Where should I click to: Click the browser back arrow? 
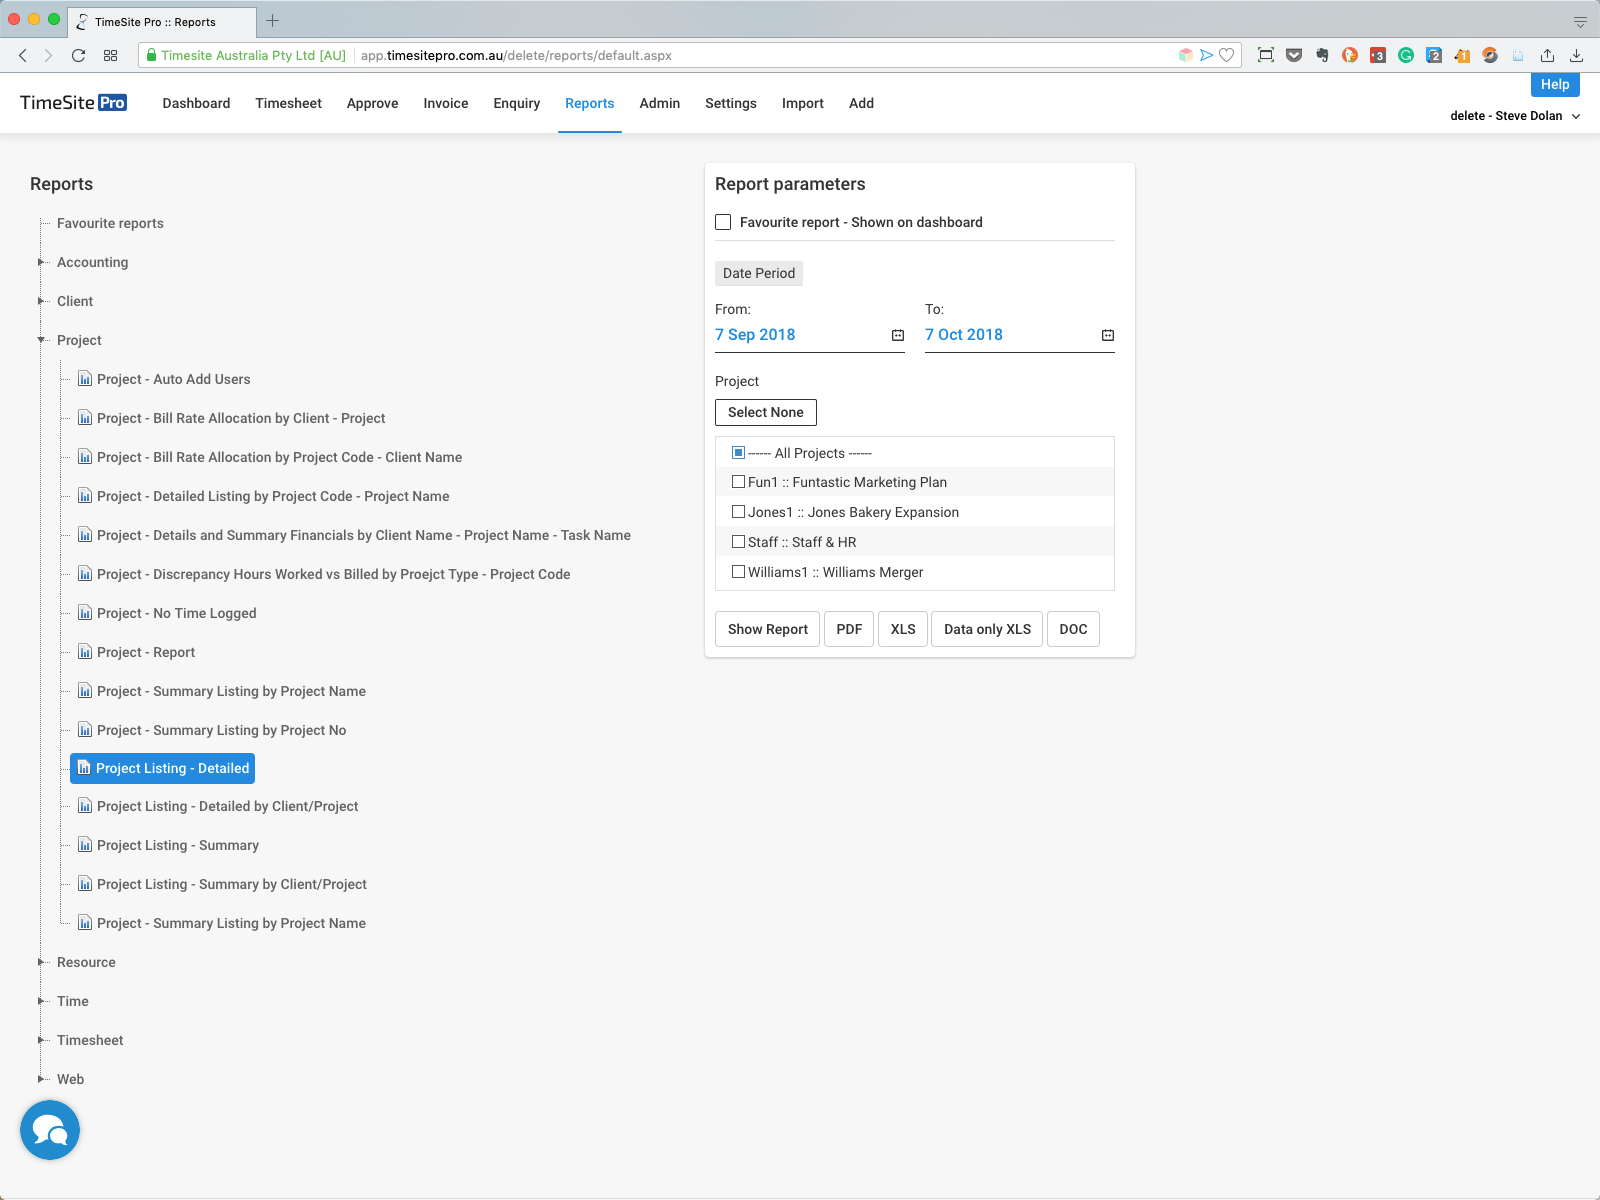pos(22,55)
